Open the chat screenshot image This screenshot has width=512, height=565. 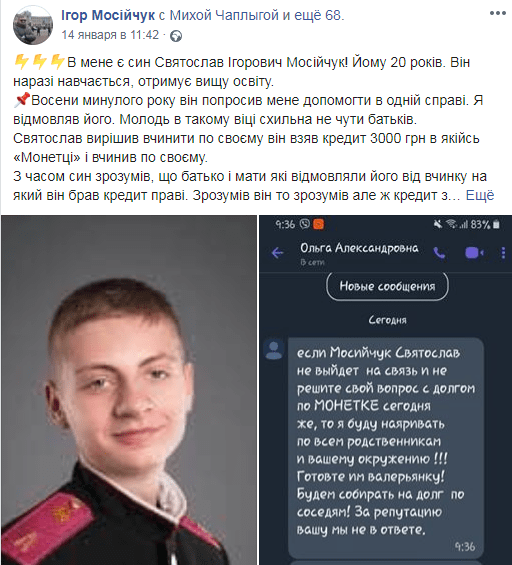(x=386, y=390)
